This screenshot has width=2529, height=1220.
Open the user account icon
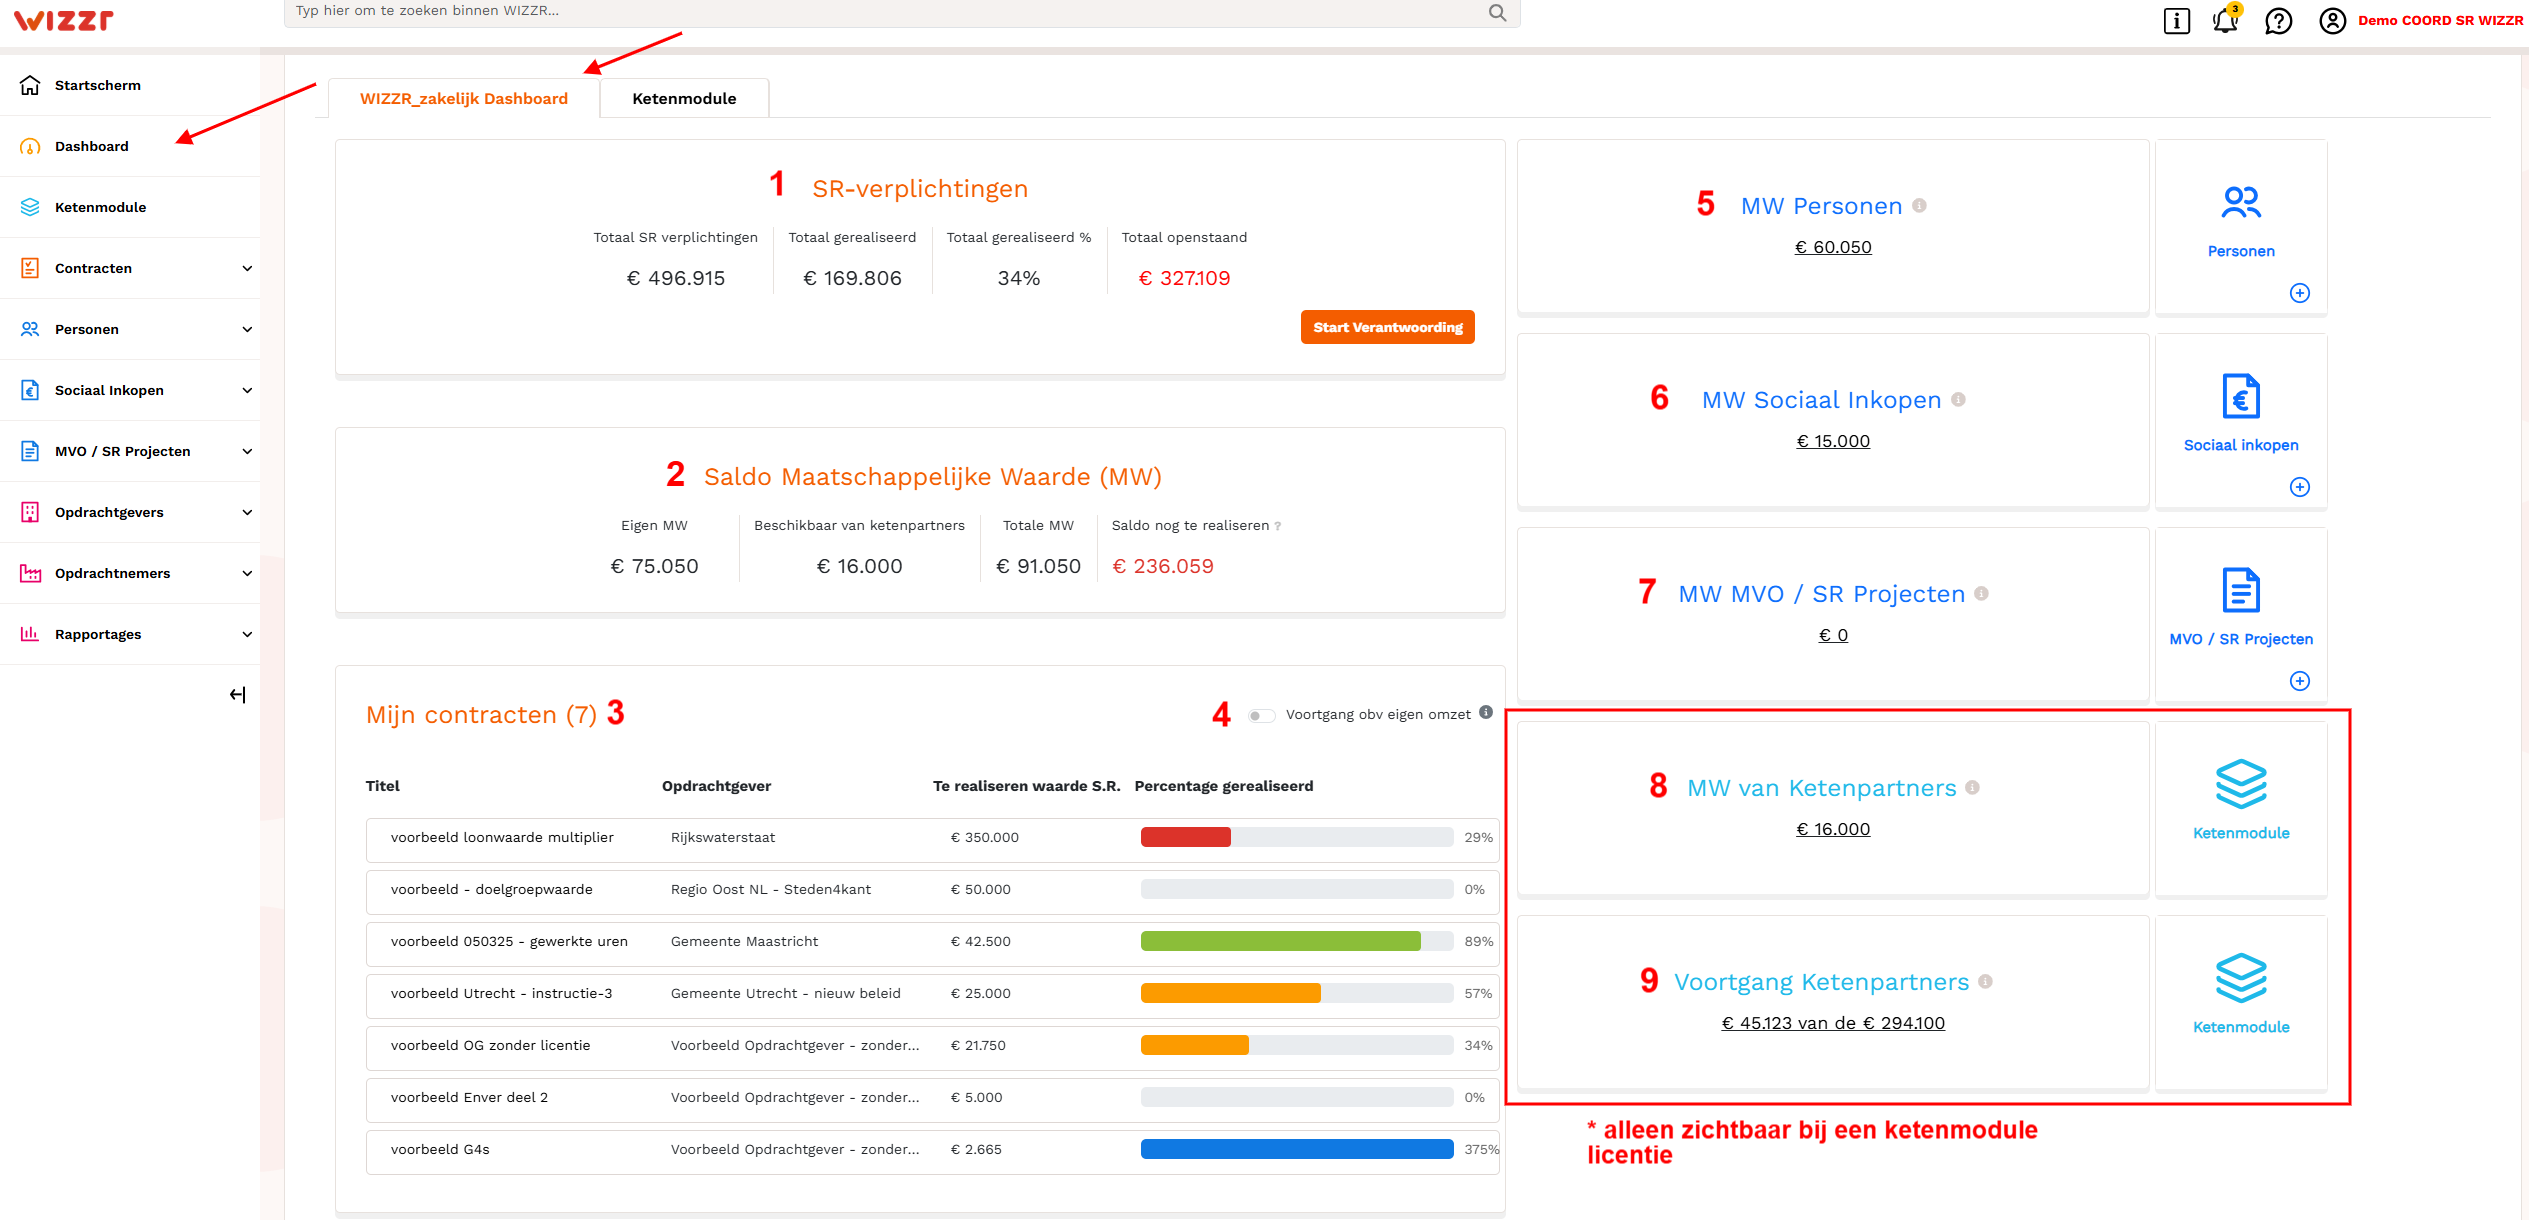pos(2332,21)
